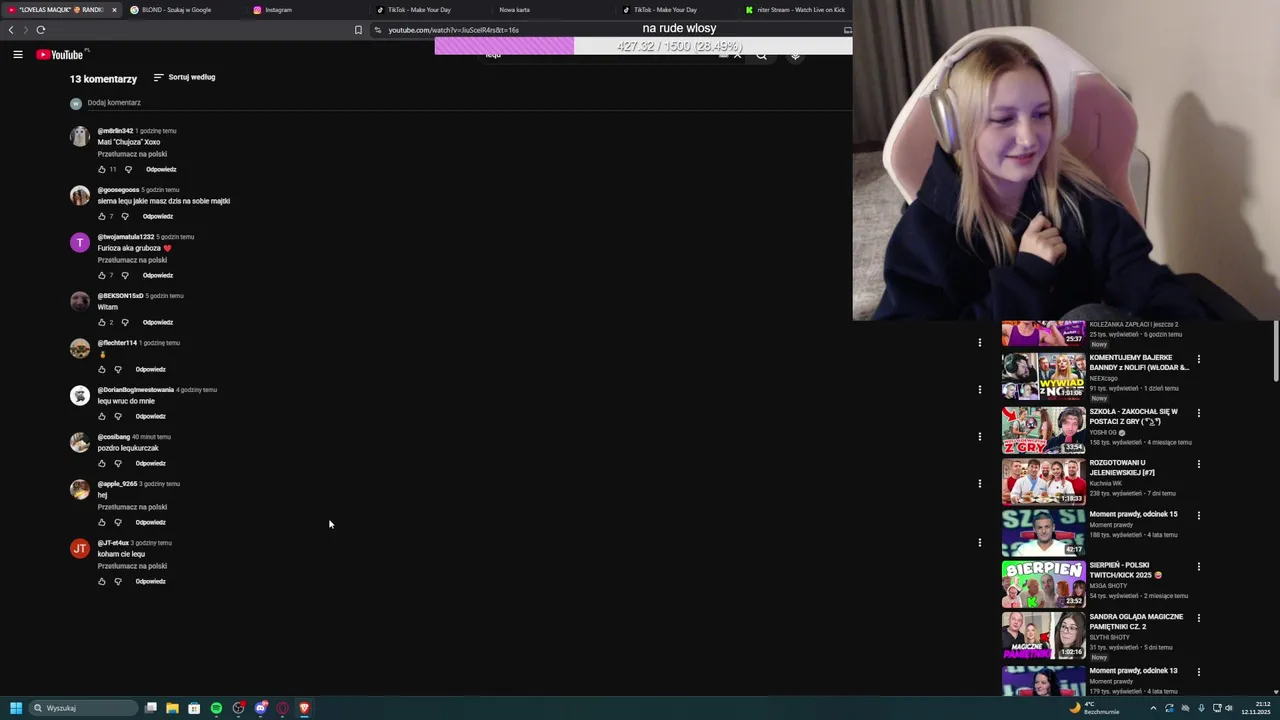
Task: Switch to the BLOND - Szukaj w Google tab
Action: (184, 10)
